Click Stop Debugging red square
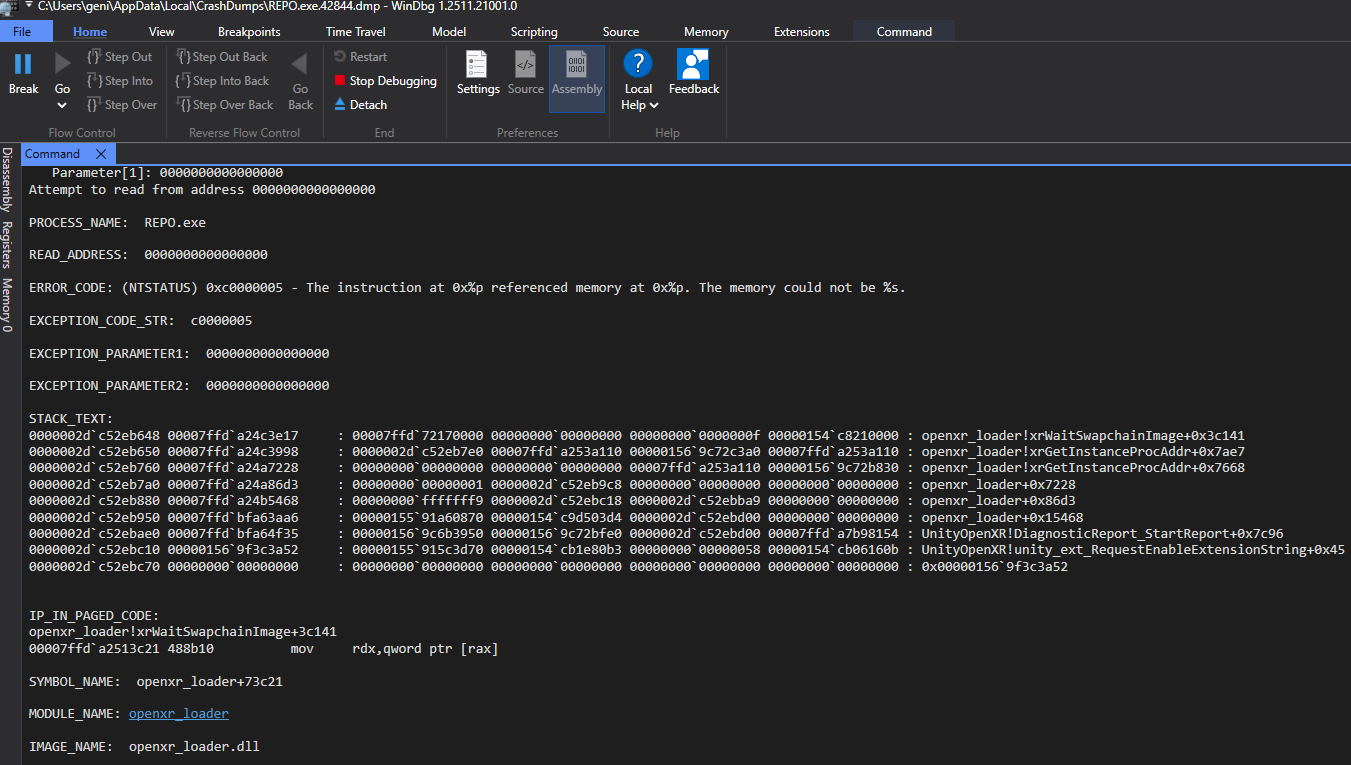 341,81
